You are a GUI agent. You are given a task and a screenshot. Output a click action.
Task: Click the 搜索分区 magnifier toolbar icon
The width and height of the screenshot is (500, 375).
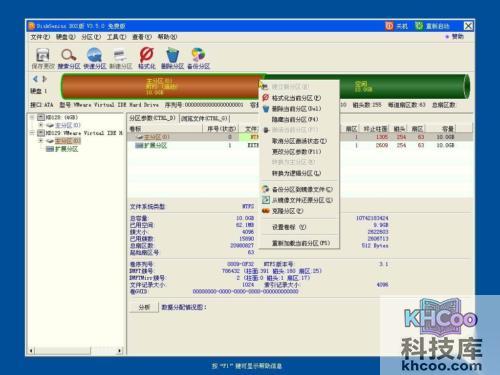69,55
